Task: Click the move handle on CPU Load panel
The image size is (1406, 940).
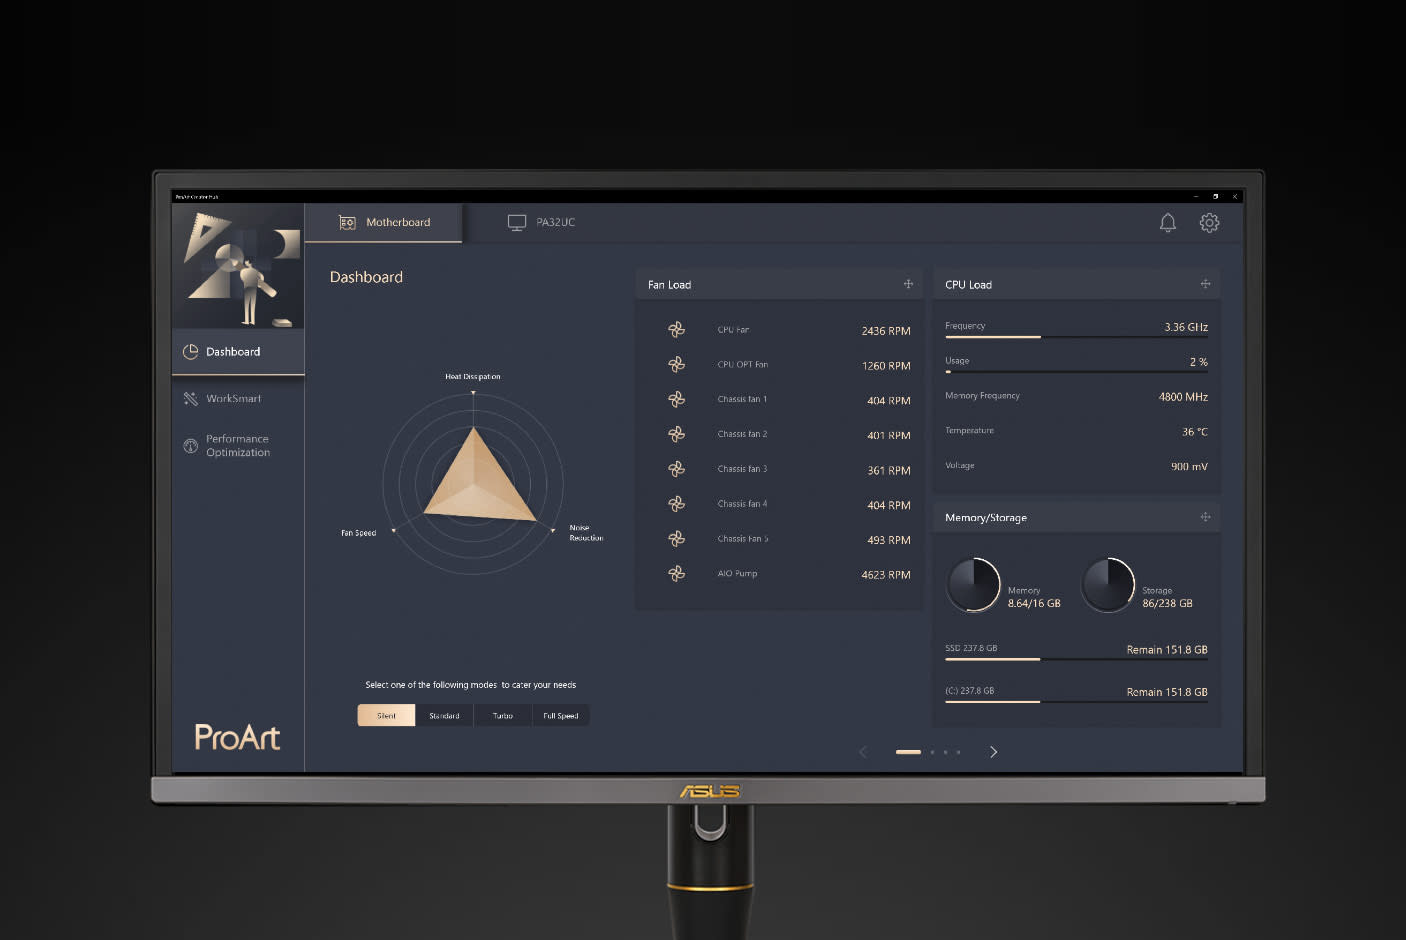Action: click(1205, 284)
